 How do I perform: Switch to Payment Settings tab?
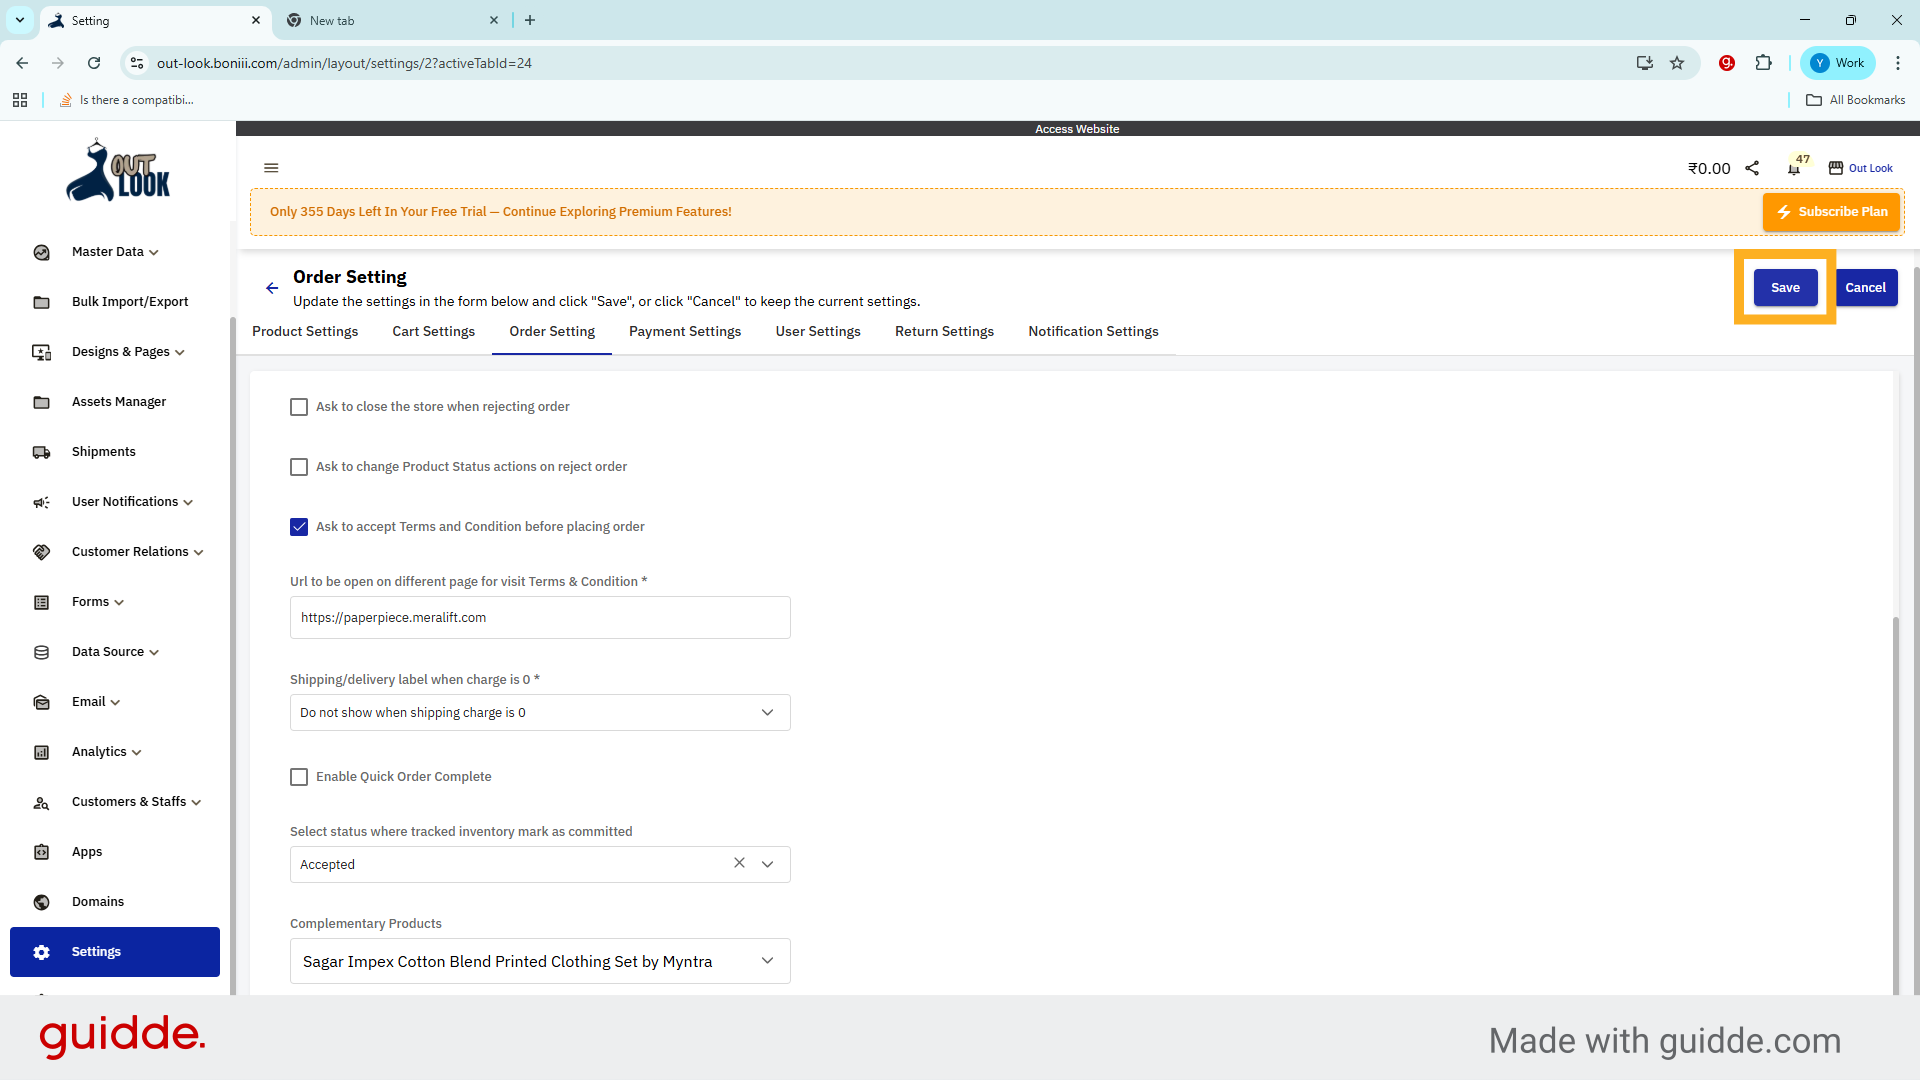click(x=685, y=332)
